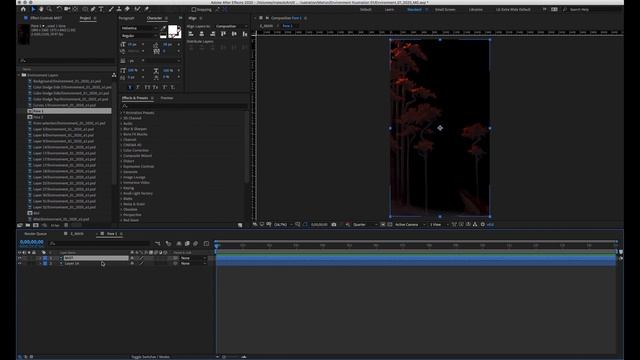Image resolution: width=640 pixels, height=360 pixels.
Task: Open the Helvetica font family dropdown
Action: coord(139,28)
